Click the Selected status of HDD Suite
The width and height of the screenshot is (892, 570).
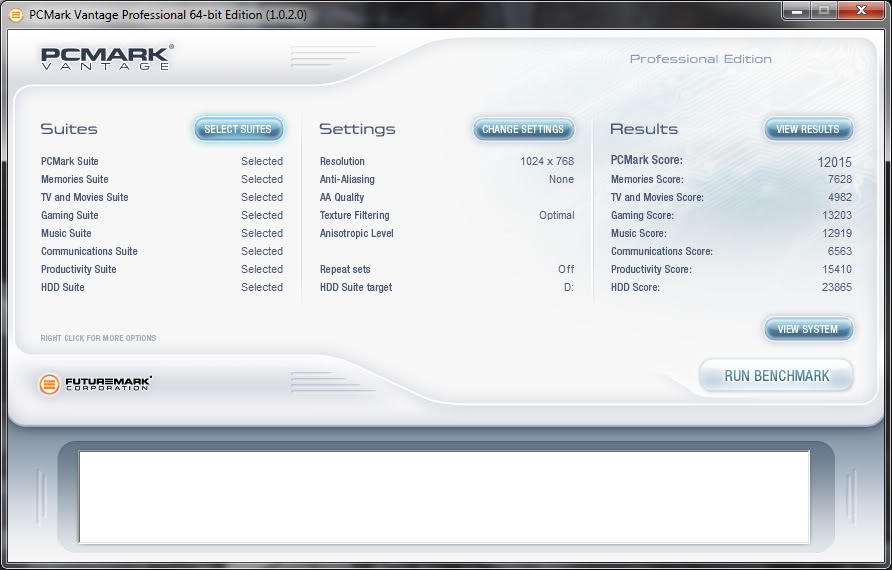(x=262, y=287)
